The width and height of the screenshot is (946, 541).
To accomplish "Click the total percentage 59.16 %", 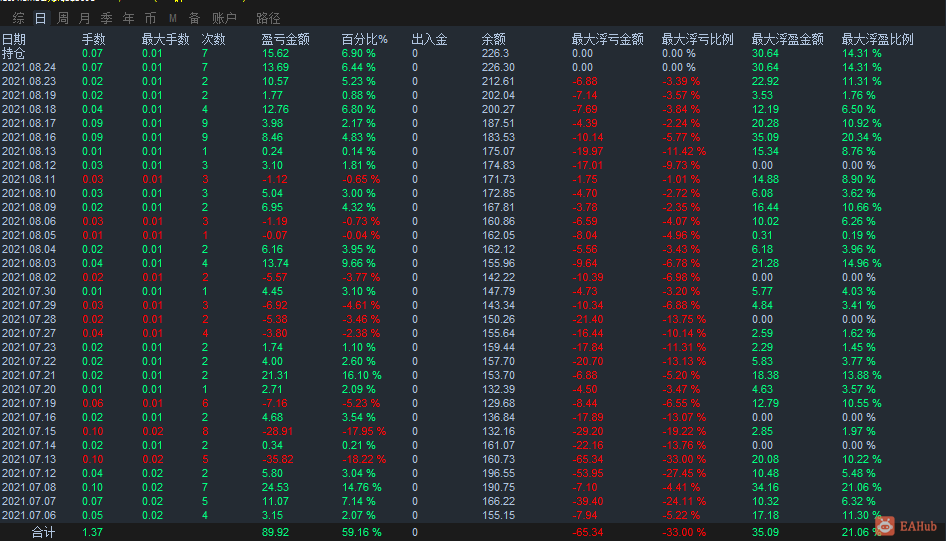I will [x=361, y=532].
